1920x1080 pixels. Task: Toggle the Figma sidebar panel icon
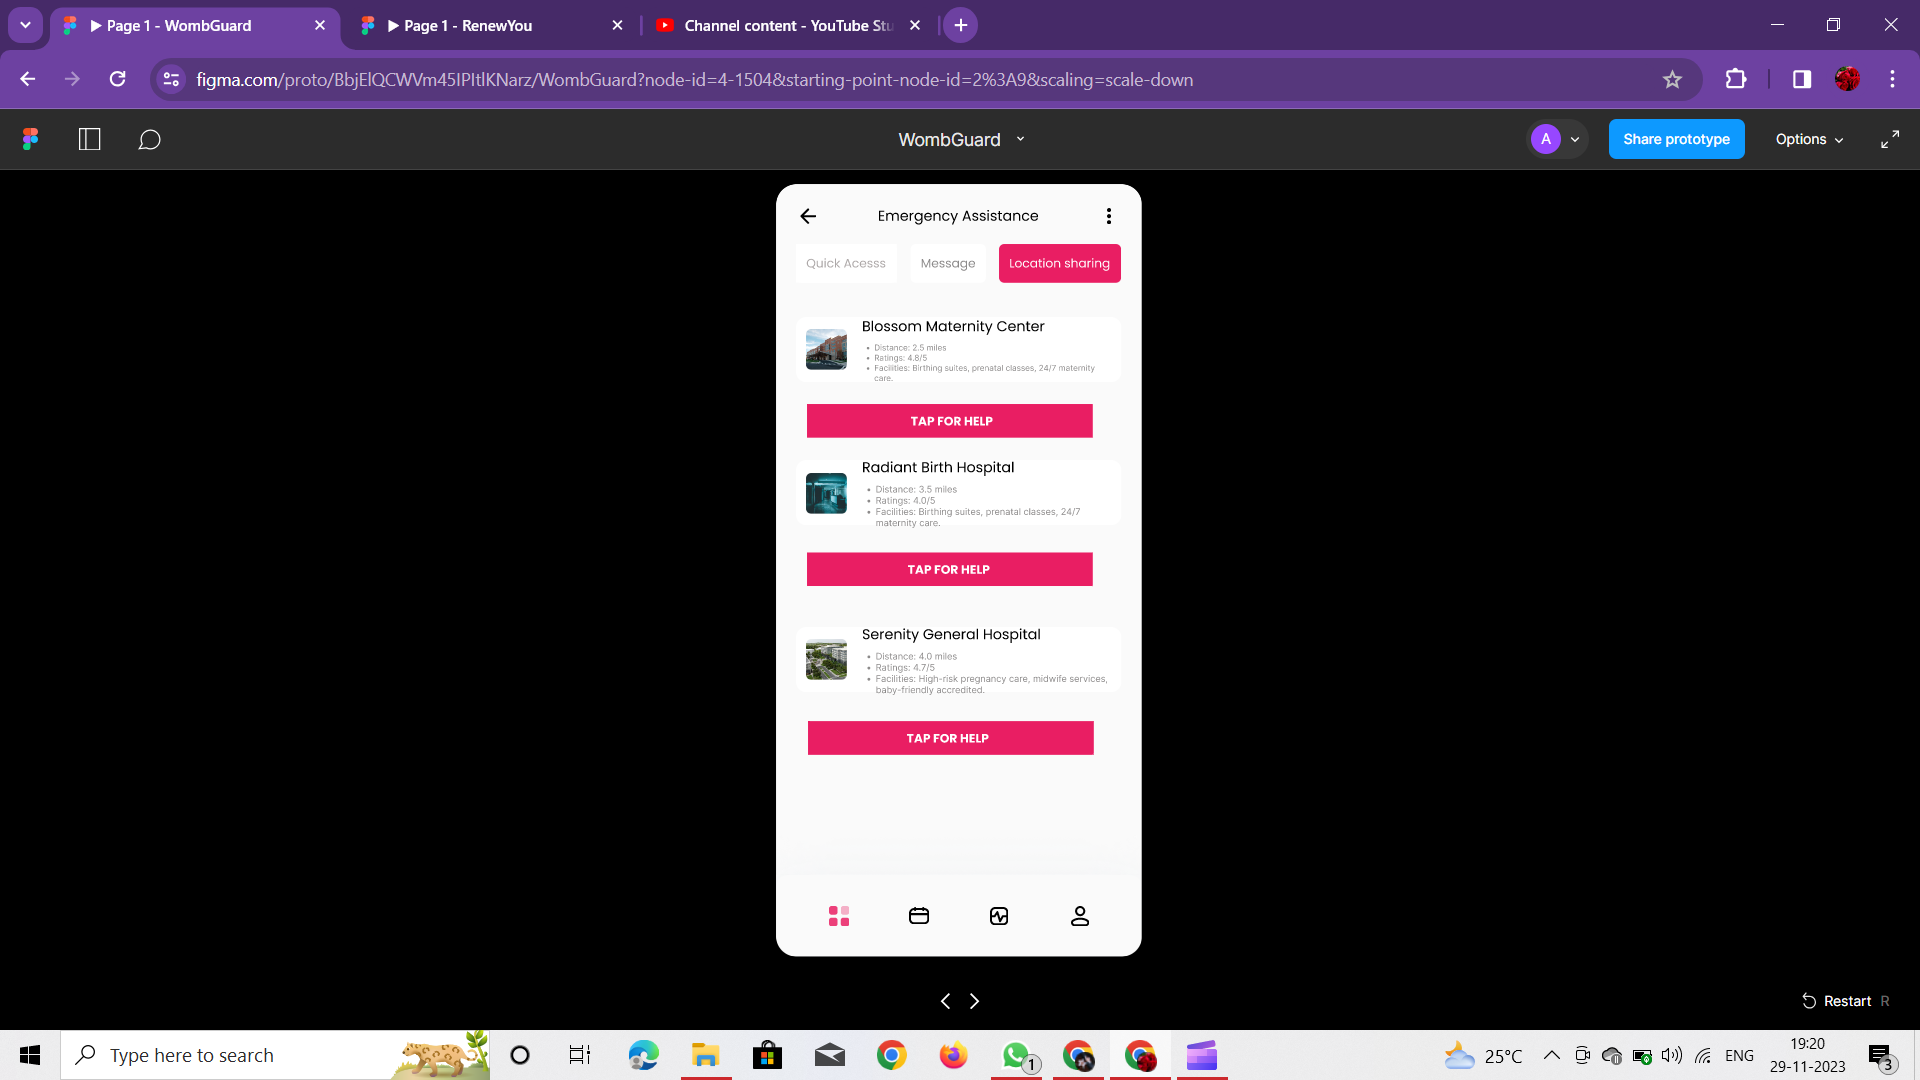pyautogui.click(x=90, y=139)
